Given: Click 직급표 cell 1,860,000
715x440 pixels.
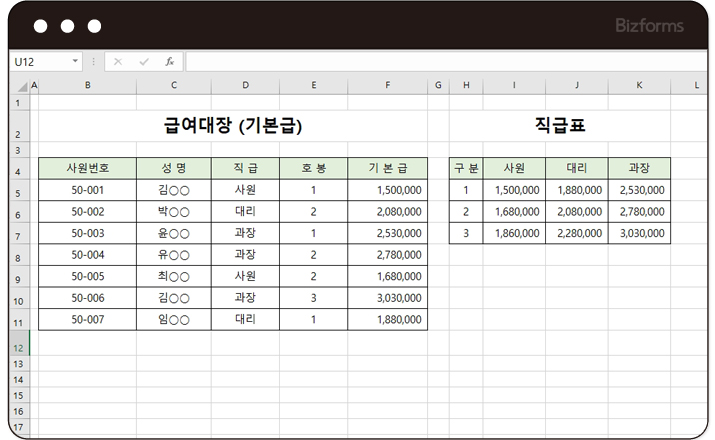Looking at the screenshot, I should 514,233.
